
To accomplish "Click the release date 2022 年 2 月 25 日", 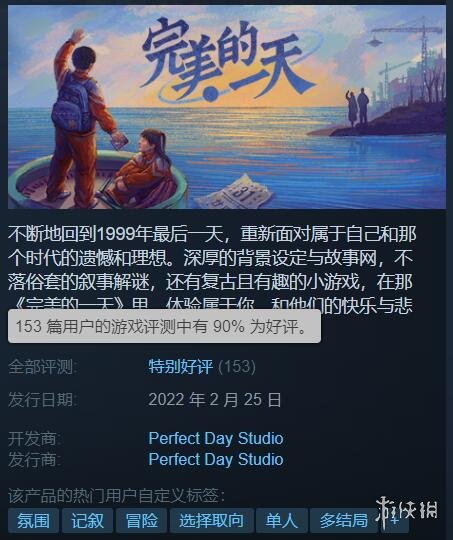I will [215, 400].
